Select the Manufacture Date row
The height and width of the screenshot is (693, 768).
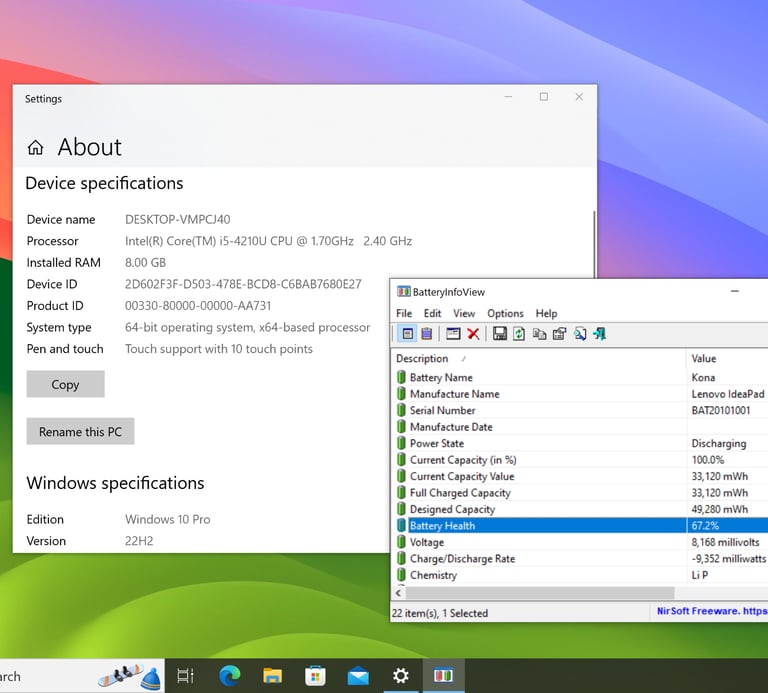(579, 427)
